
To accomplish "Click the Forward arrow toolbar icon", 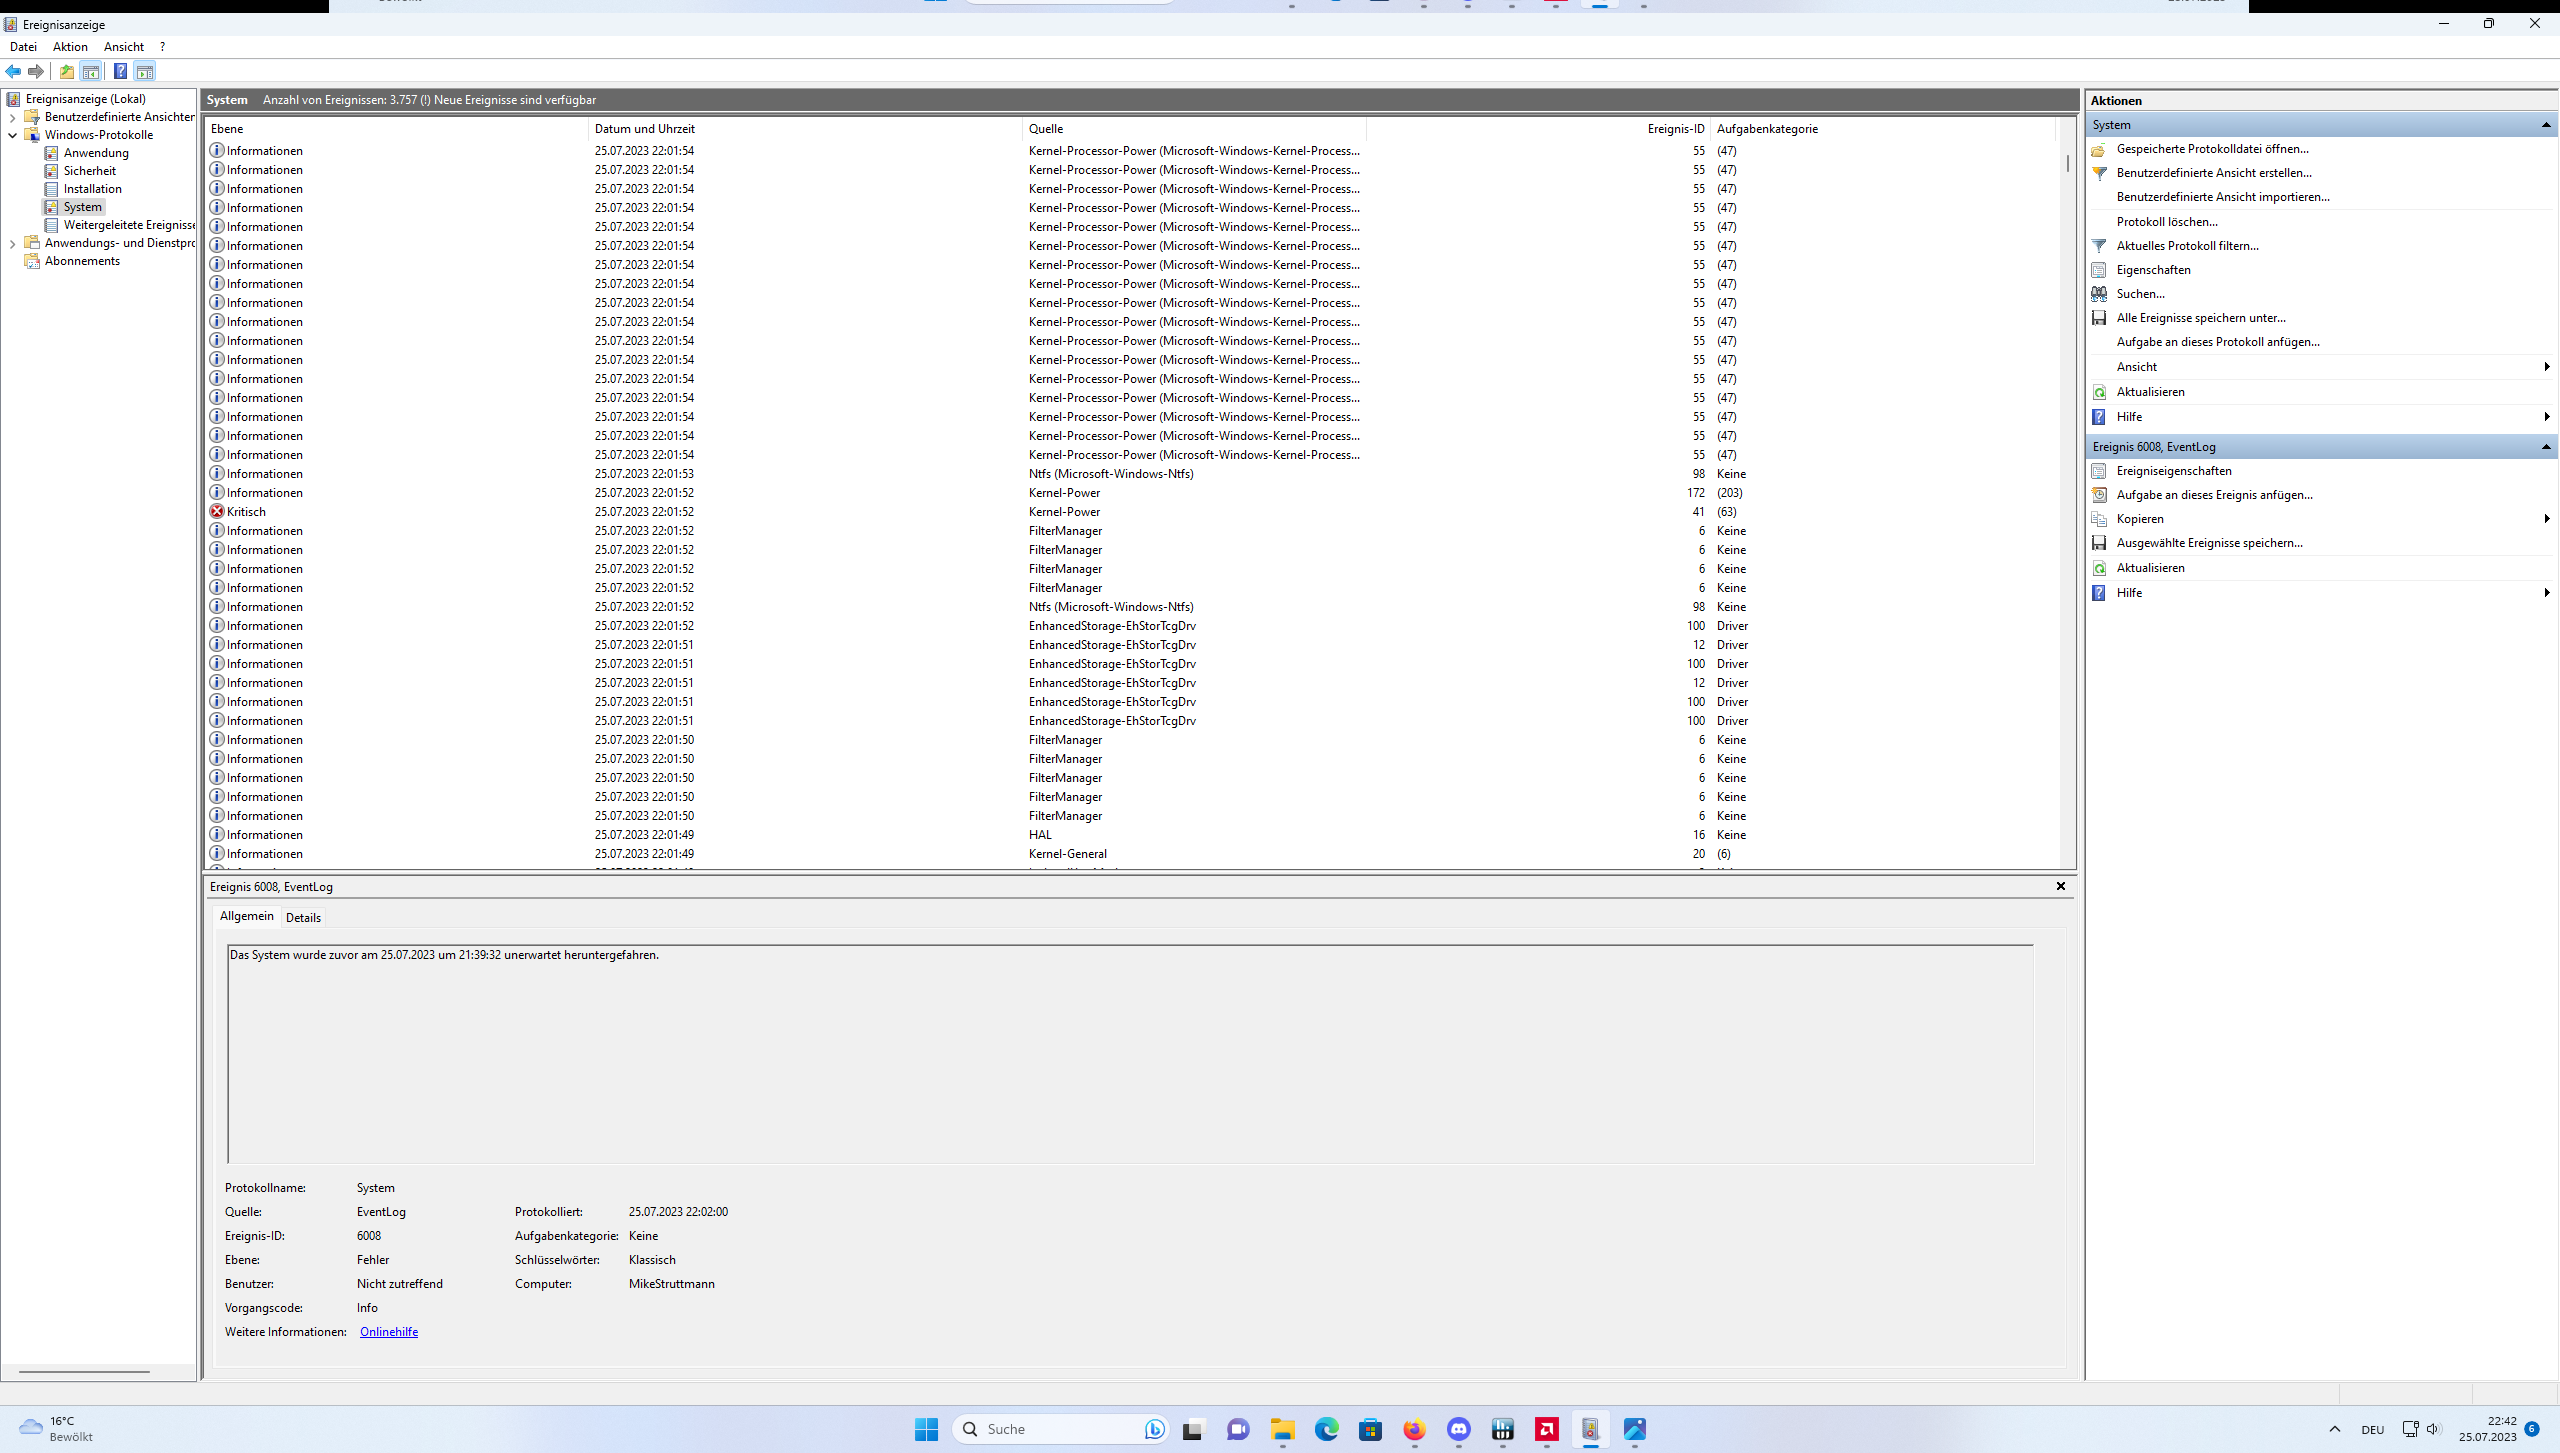I will 36,71.
